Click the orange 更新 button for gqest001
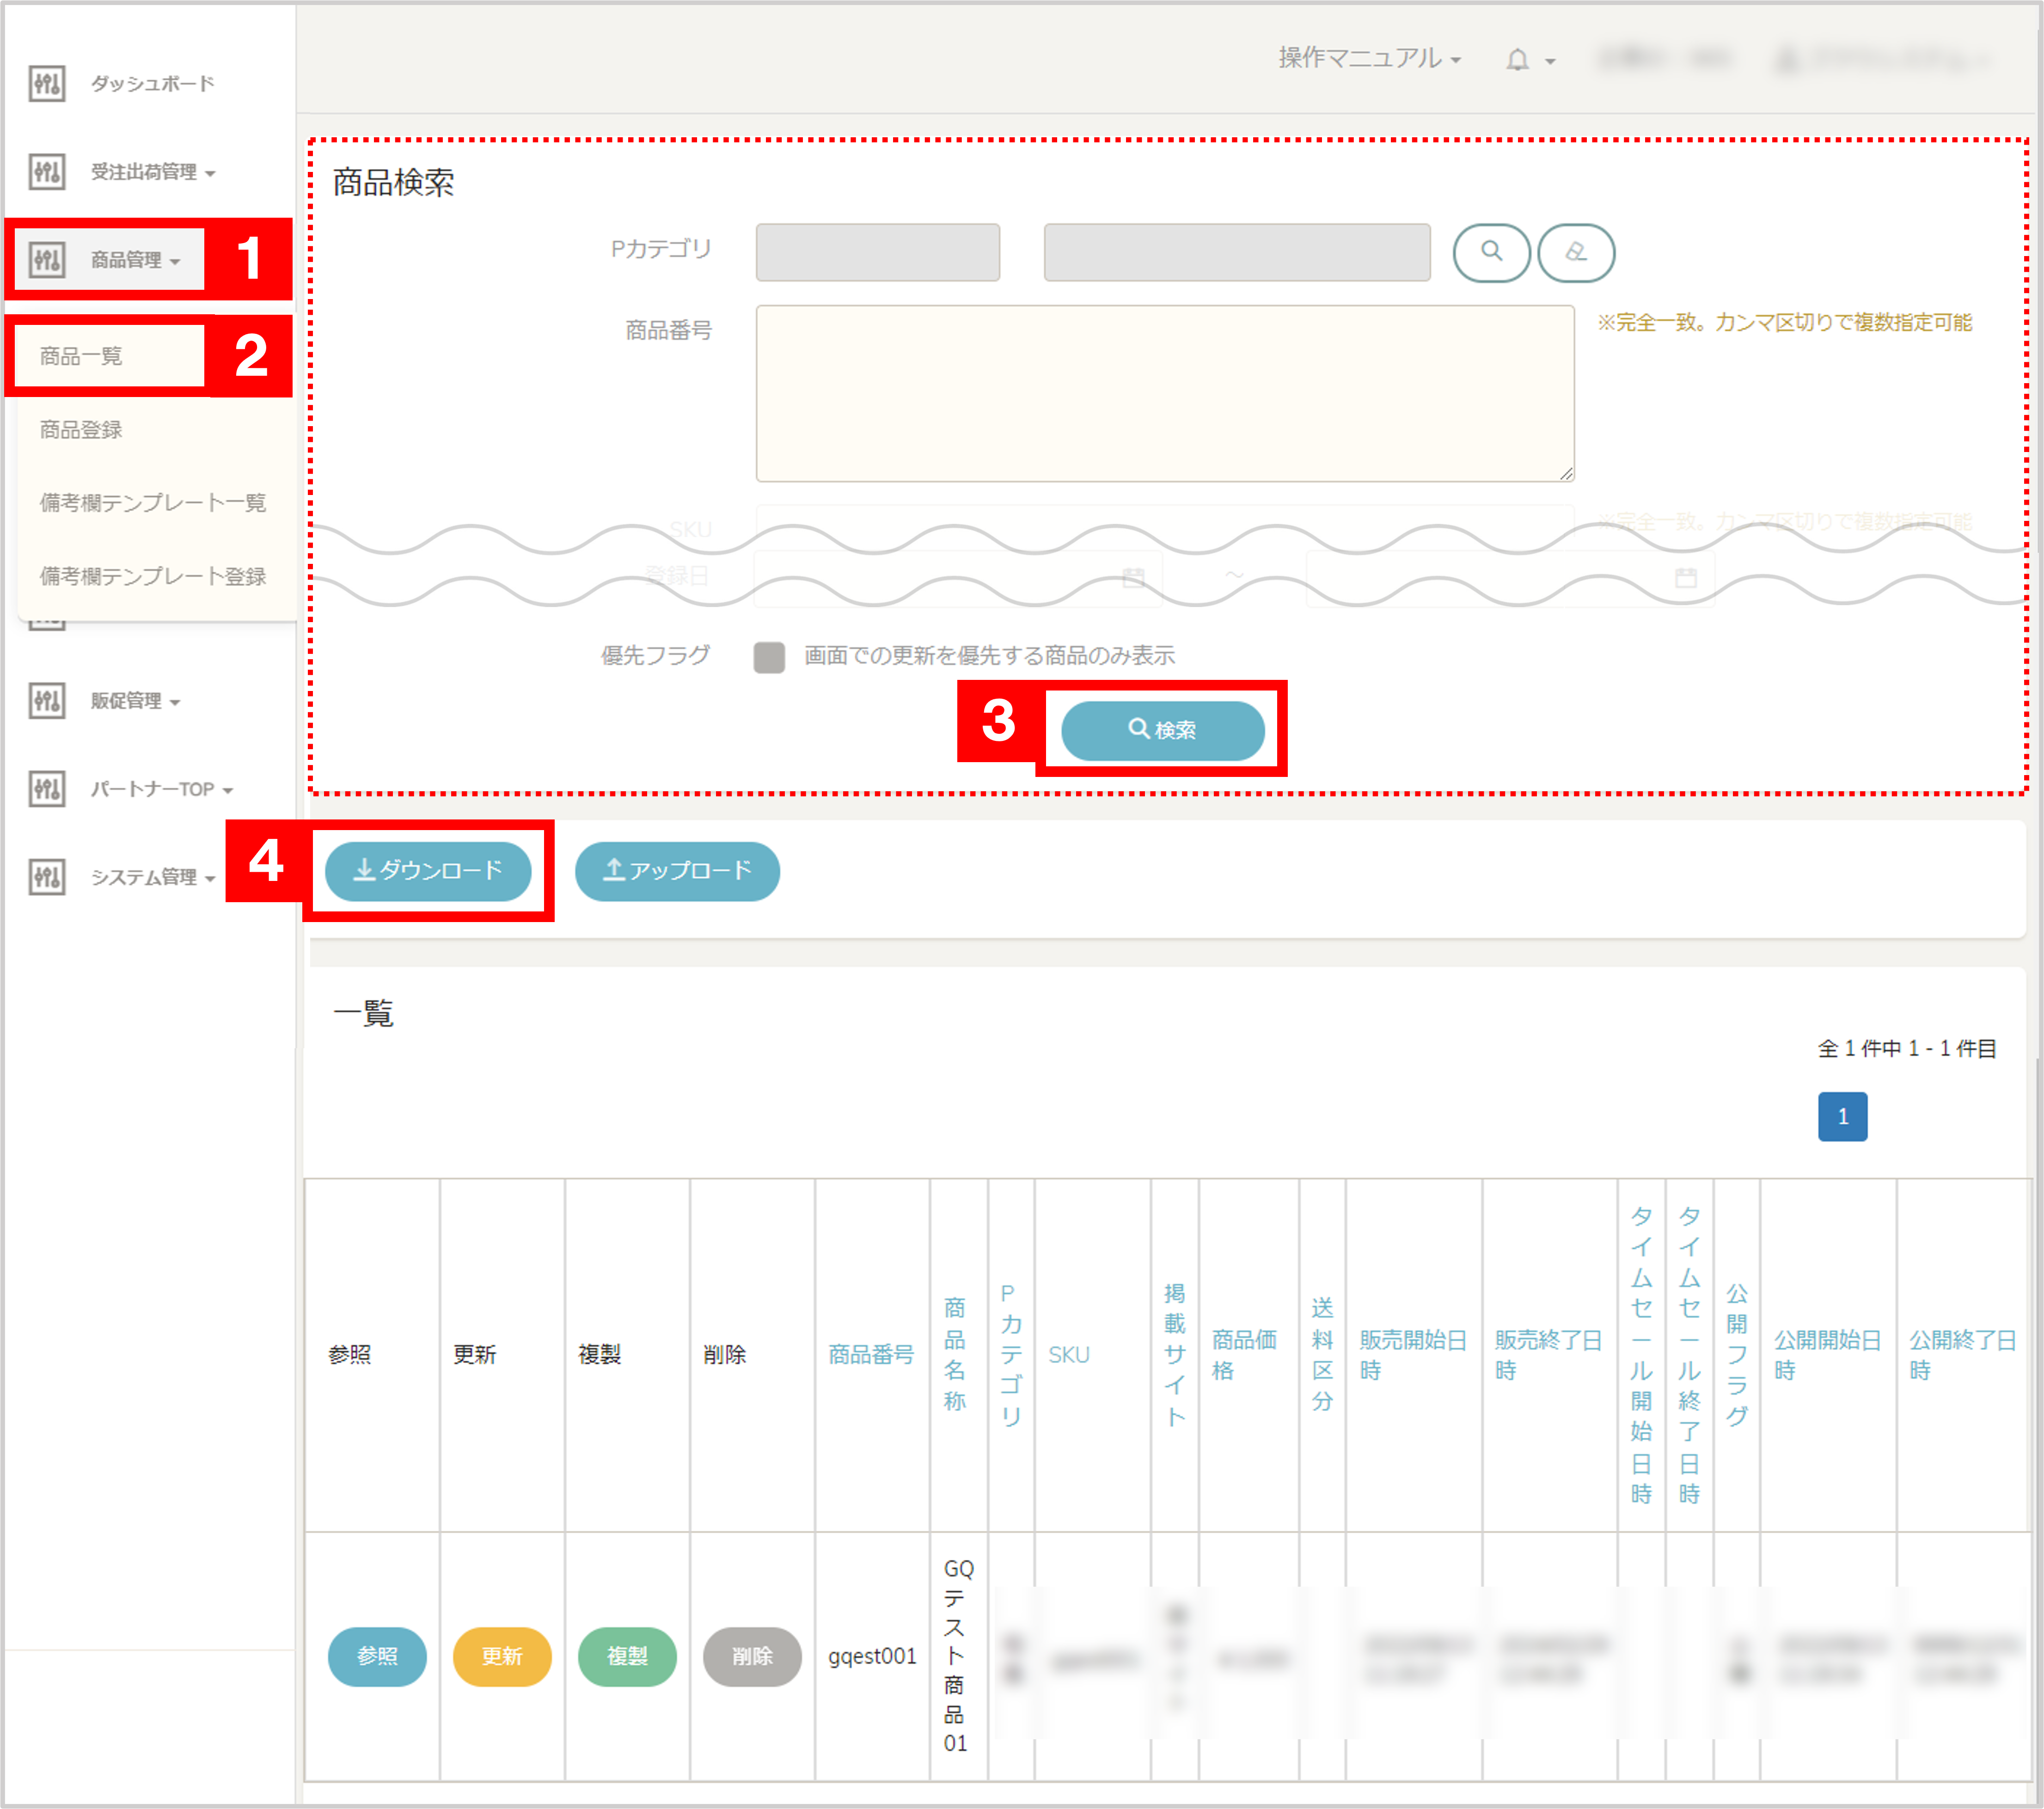This screenshot has width=2044, height=1809. (x=502, y=1656)
